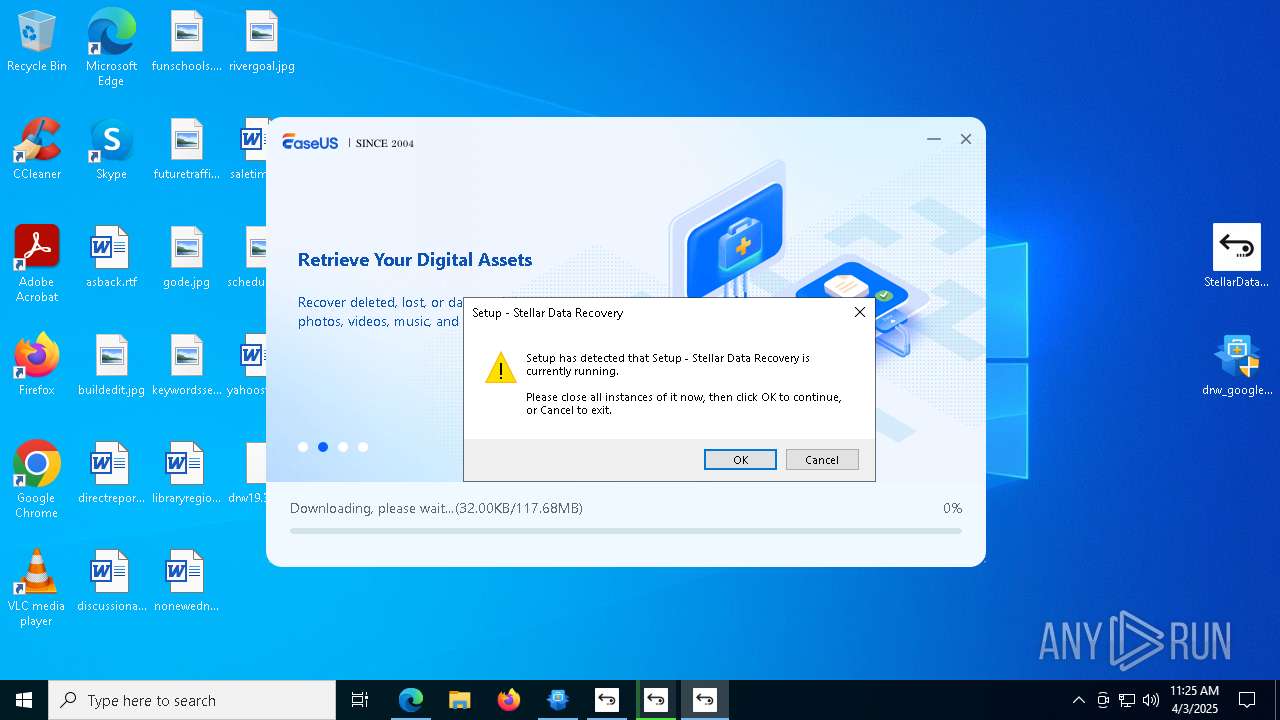The image size is (1280, 720).
Task: Select buildedit.jpg on the desktop
Action: 111,365
